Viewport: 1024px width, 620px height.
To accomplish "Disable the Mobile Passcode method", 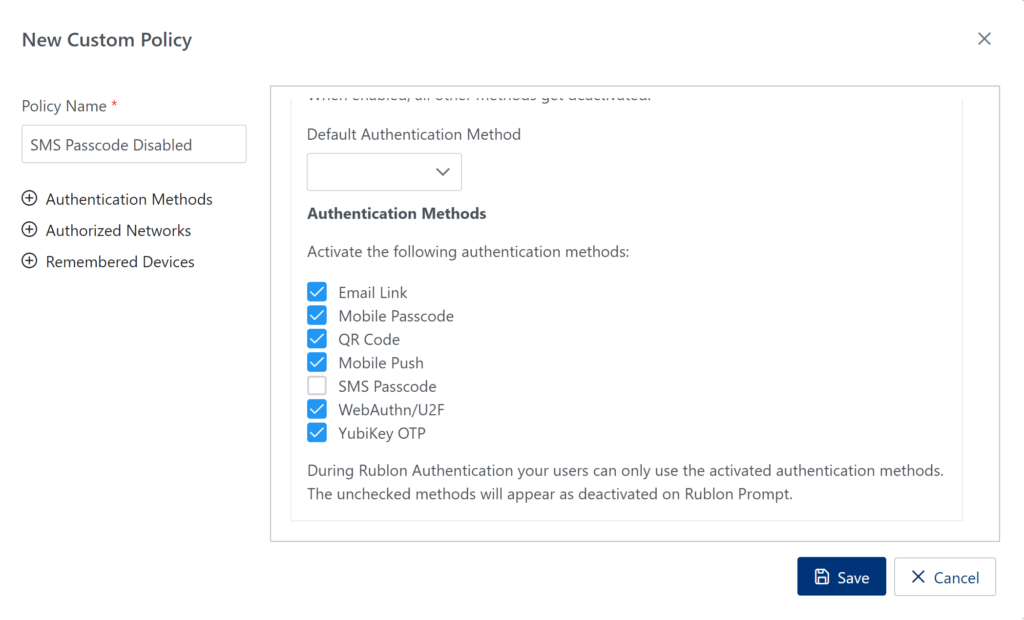I will [x=317, y=316].
